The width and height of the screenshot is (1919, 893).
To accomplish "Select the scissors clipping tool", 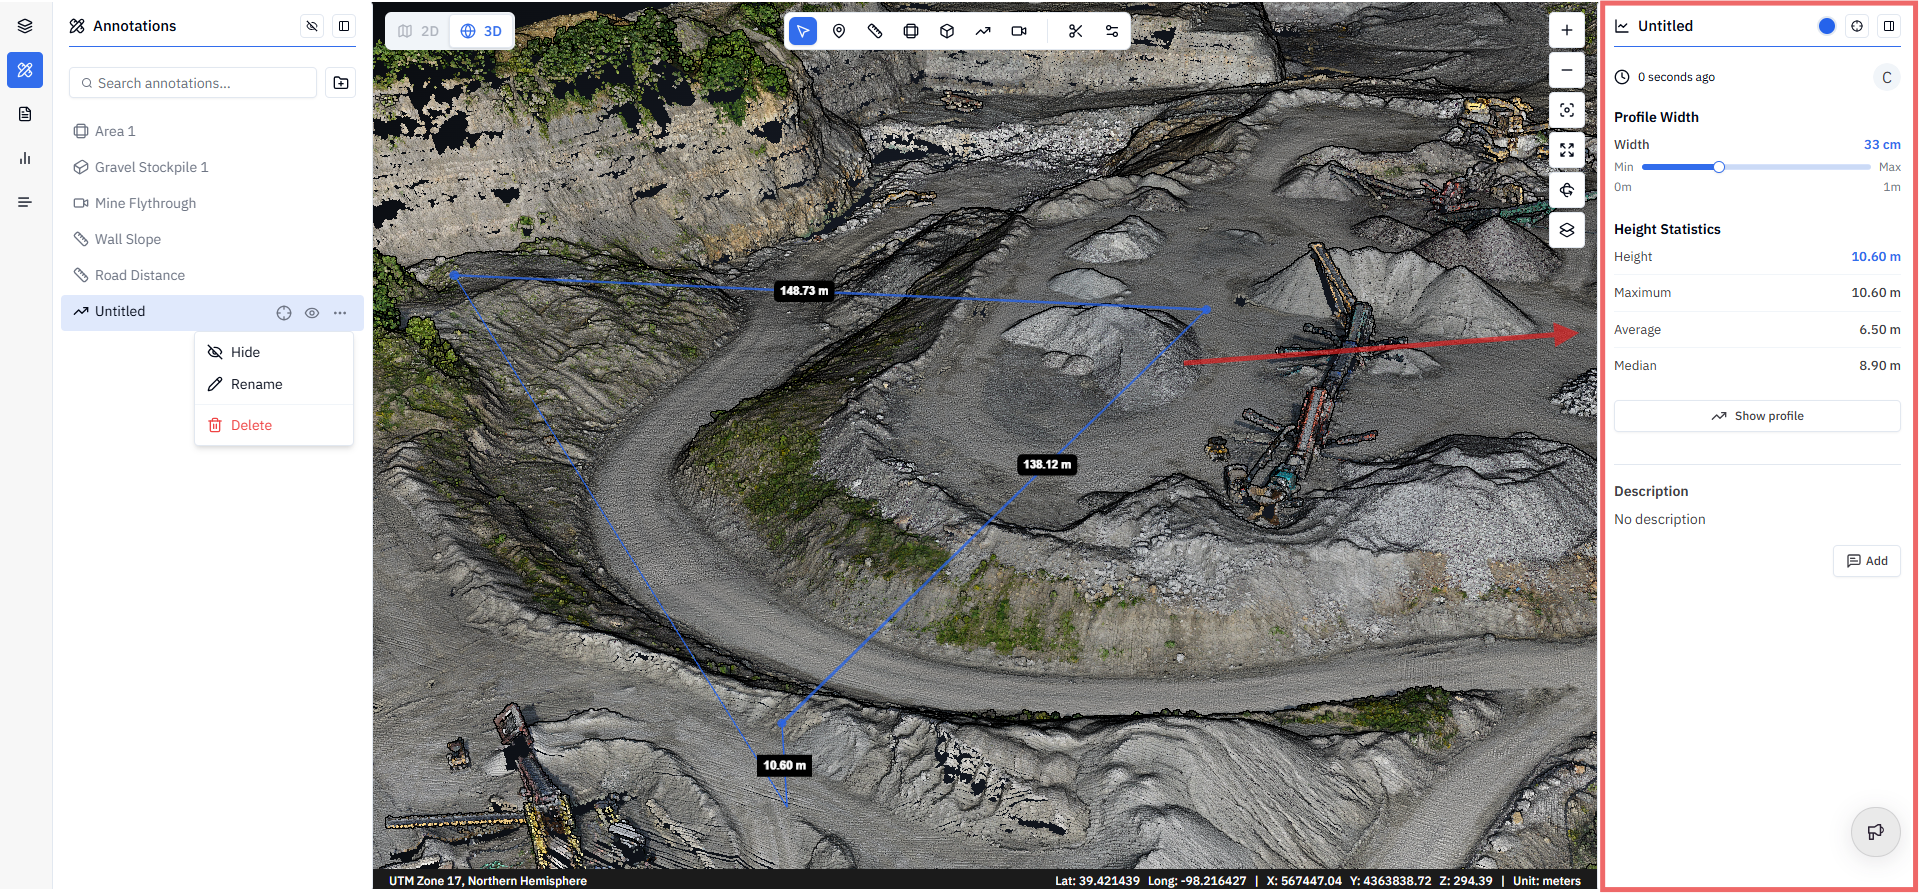I will (x=1075, y=31).
